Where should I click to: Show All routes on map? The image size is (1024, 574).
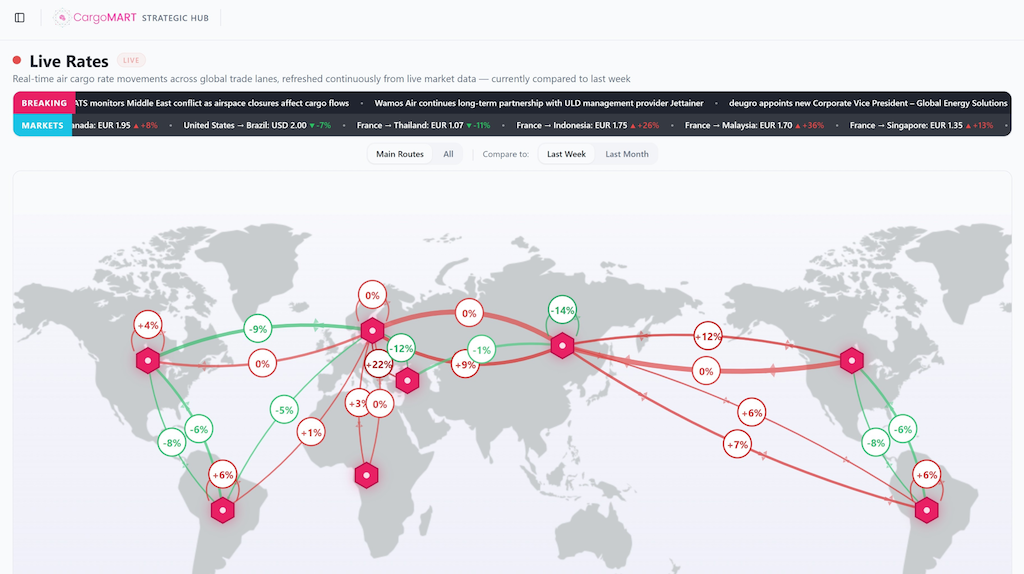click(x=448, y=154)
